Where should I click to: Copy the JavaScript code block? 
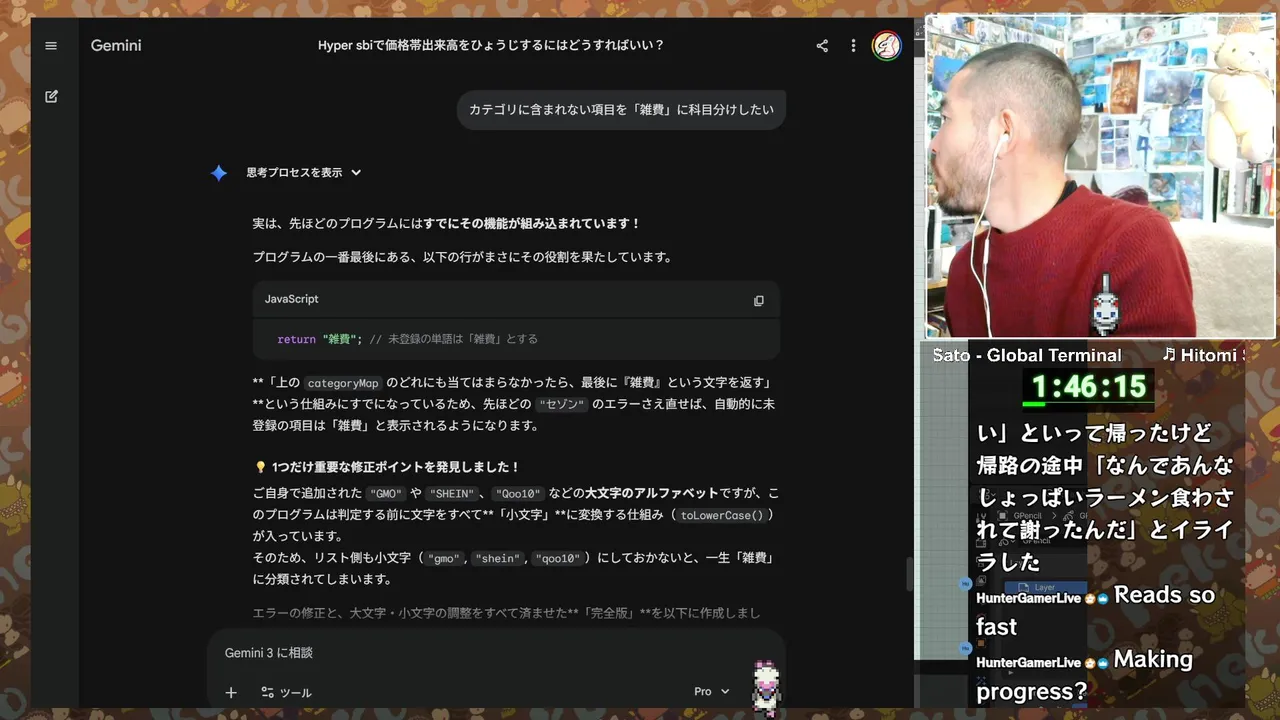759,300
